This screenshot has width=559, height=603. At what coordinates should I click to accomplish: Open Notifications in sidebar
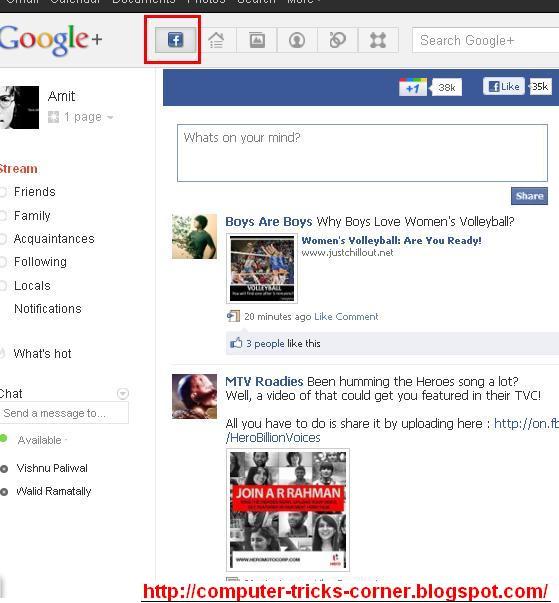click(x=48, y=309)
